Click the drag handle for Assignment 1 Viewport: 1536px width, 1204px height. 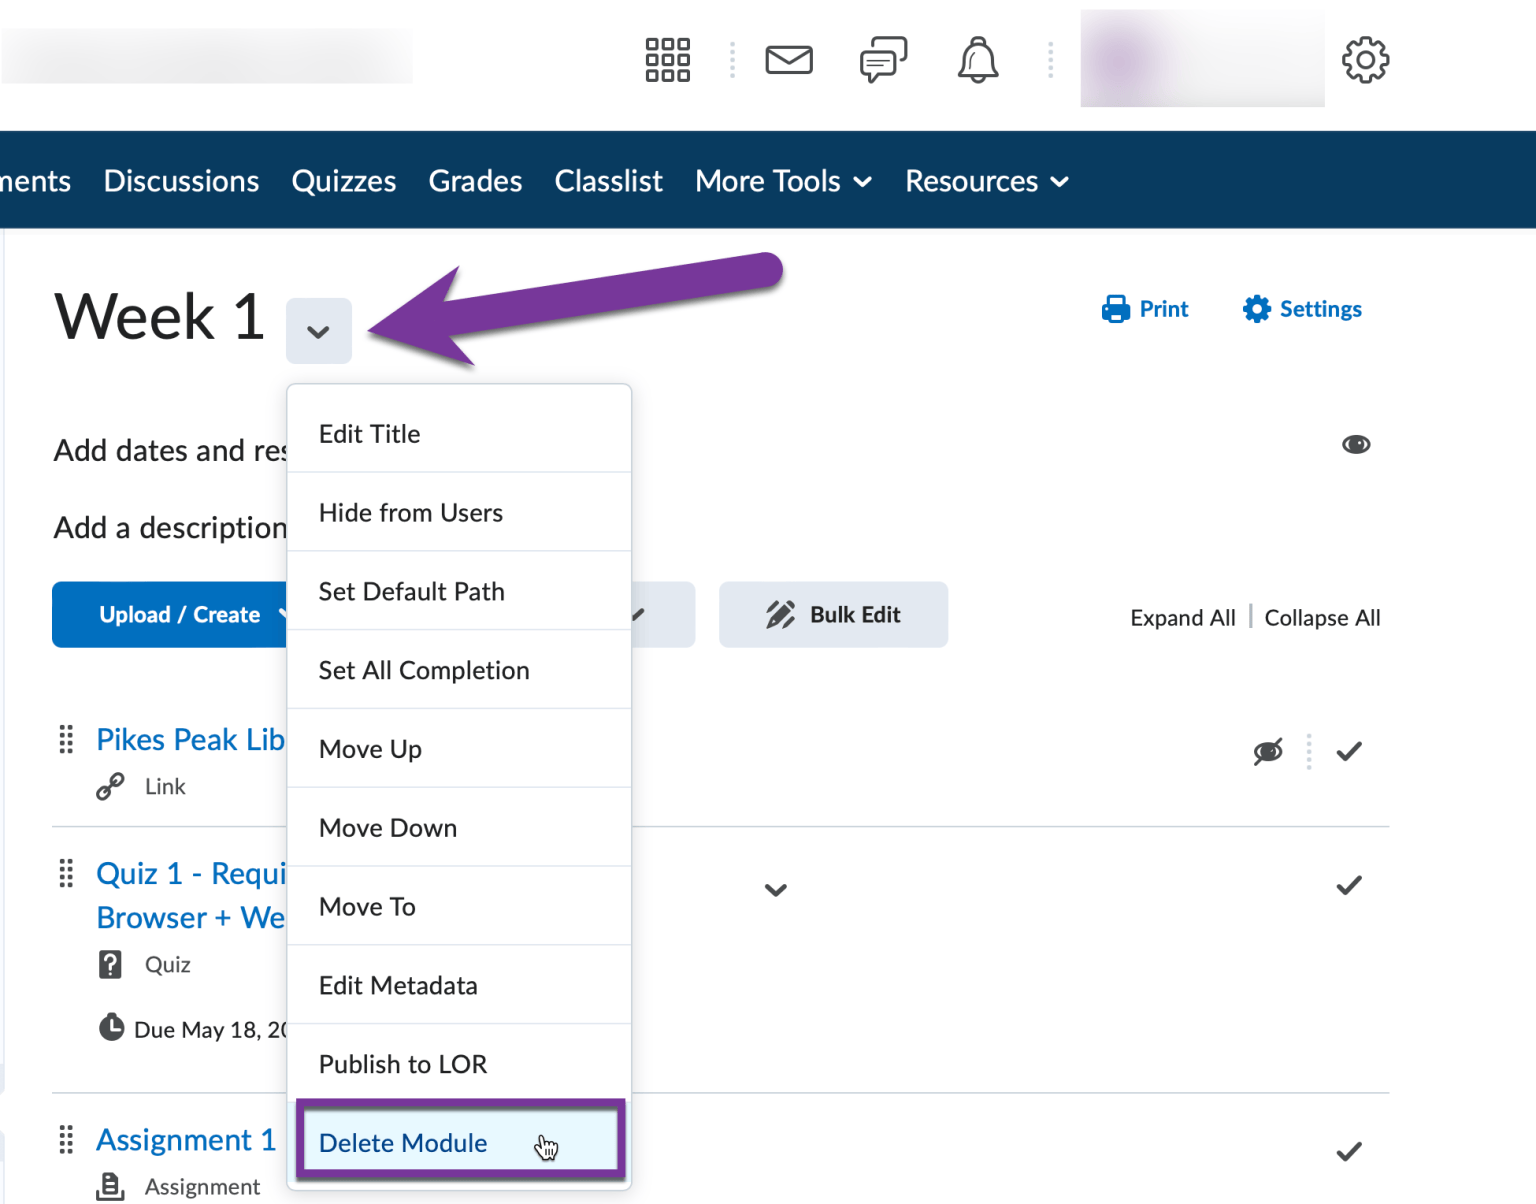pyautogui.click(x=66, y=1139)
